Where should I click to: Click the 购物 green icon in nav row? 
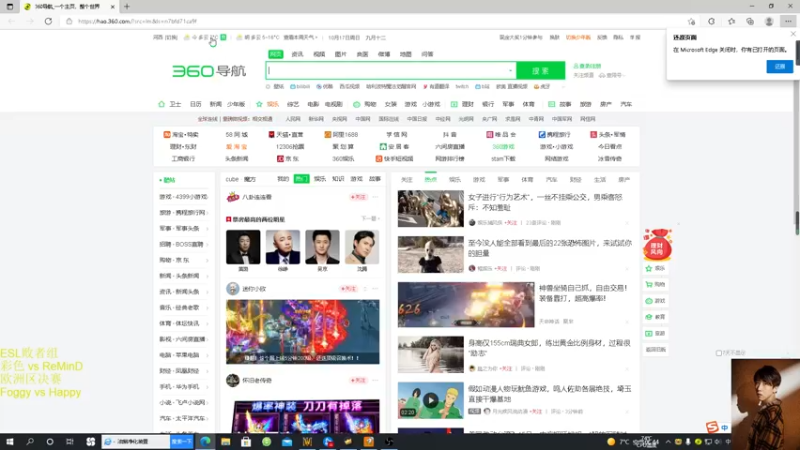tap(357, 104)
